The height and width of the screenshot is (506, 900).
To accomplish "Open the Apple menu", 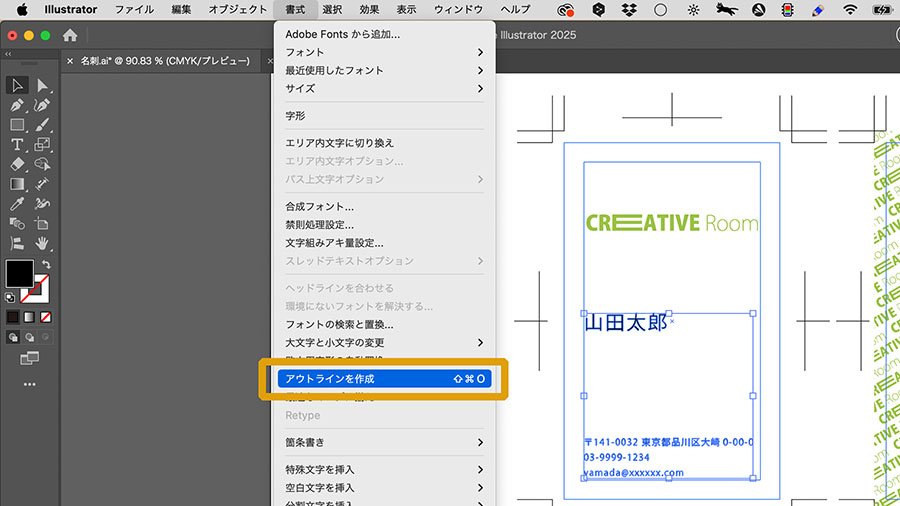I will (22, 10).
